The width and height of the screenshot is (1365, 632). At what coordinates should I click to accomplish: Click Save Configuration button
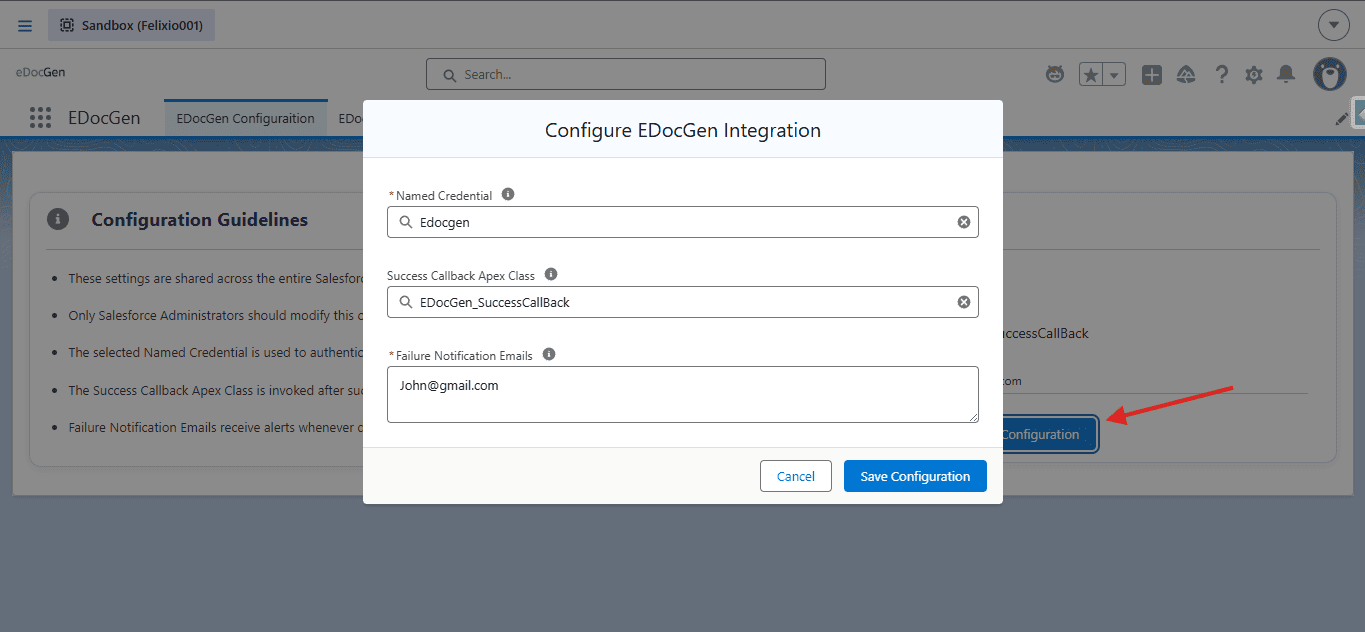point(915,476)
